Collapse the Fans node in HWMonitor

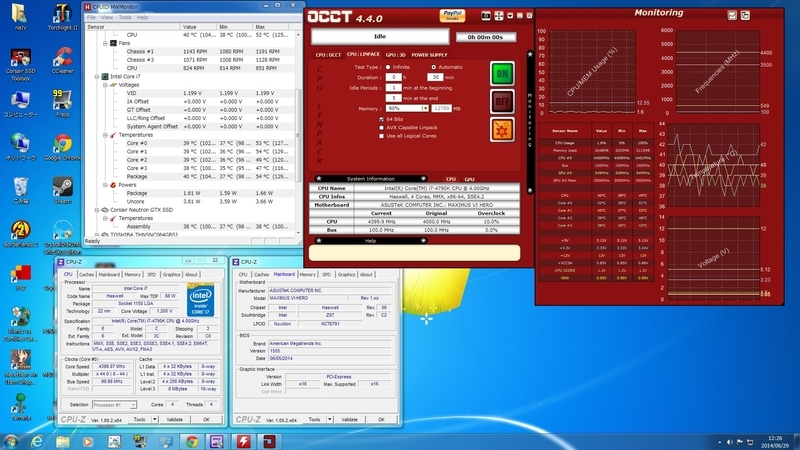105,43
